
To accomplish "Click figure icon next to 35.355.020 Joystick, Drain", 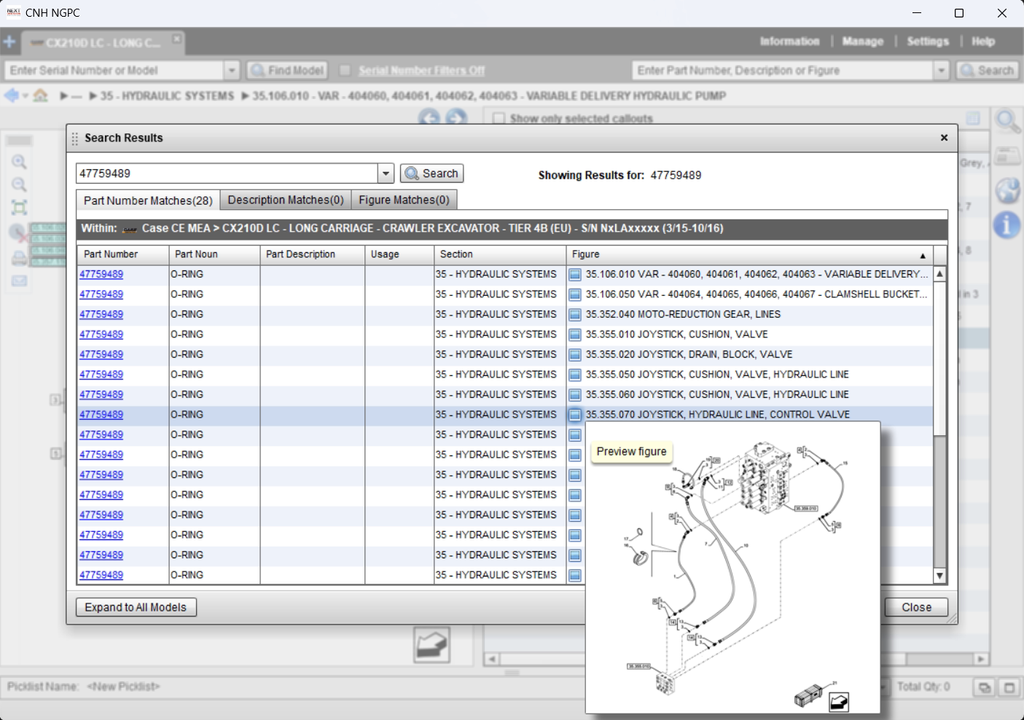I will [x=575, y=354].
